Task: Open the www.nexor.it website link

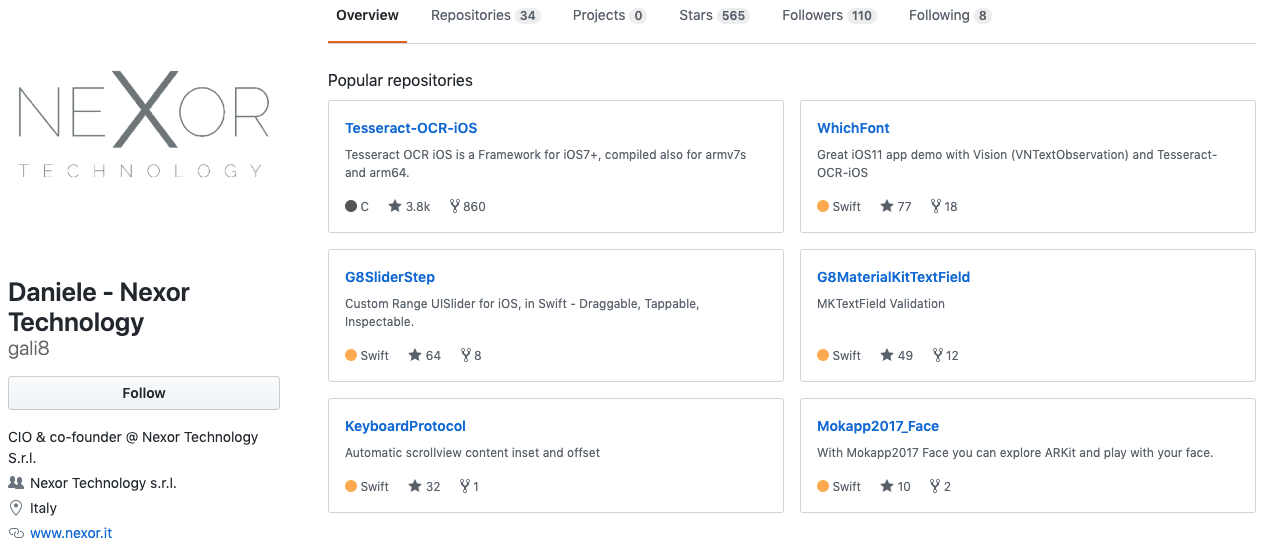Action: [71, 533]
